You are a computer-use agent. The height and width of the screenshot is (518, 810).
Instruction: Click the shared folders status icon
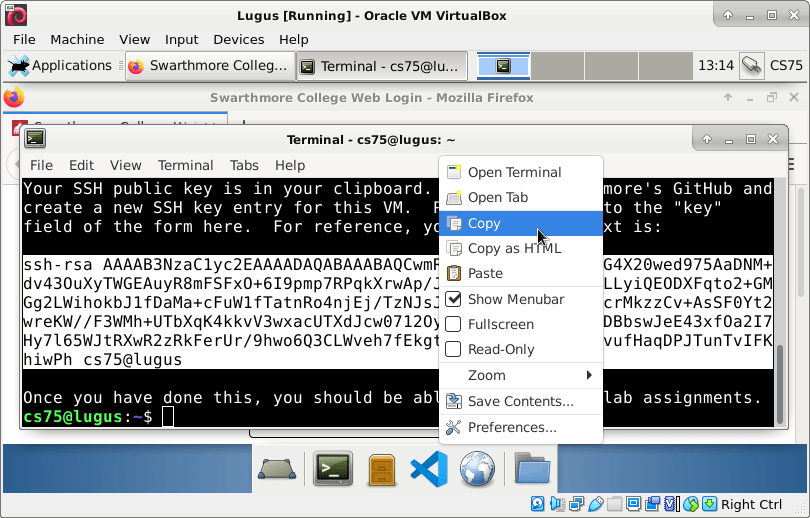(615, 504)
